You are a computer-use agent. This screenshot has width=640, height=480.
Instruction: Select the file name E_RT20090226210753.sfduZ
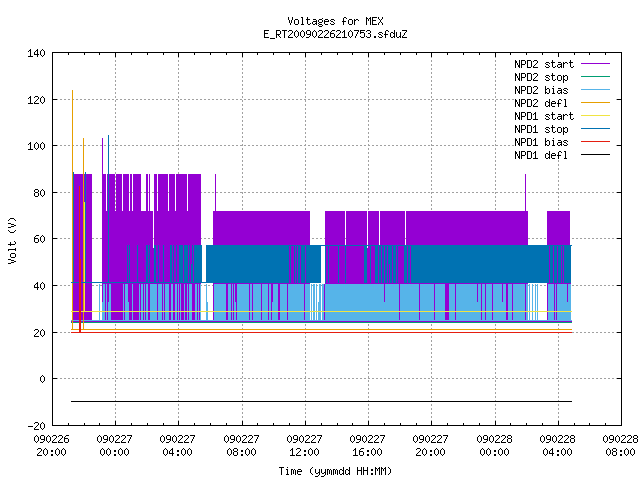pyautogui.click(x=335, y=34)
